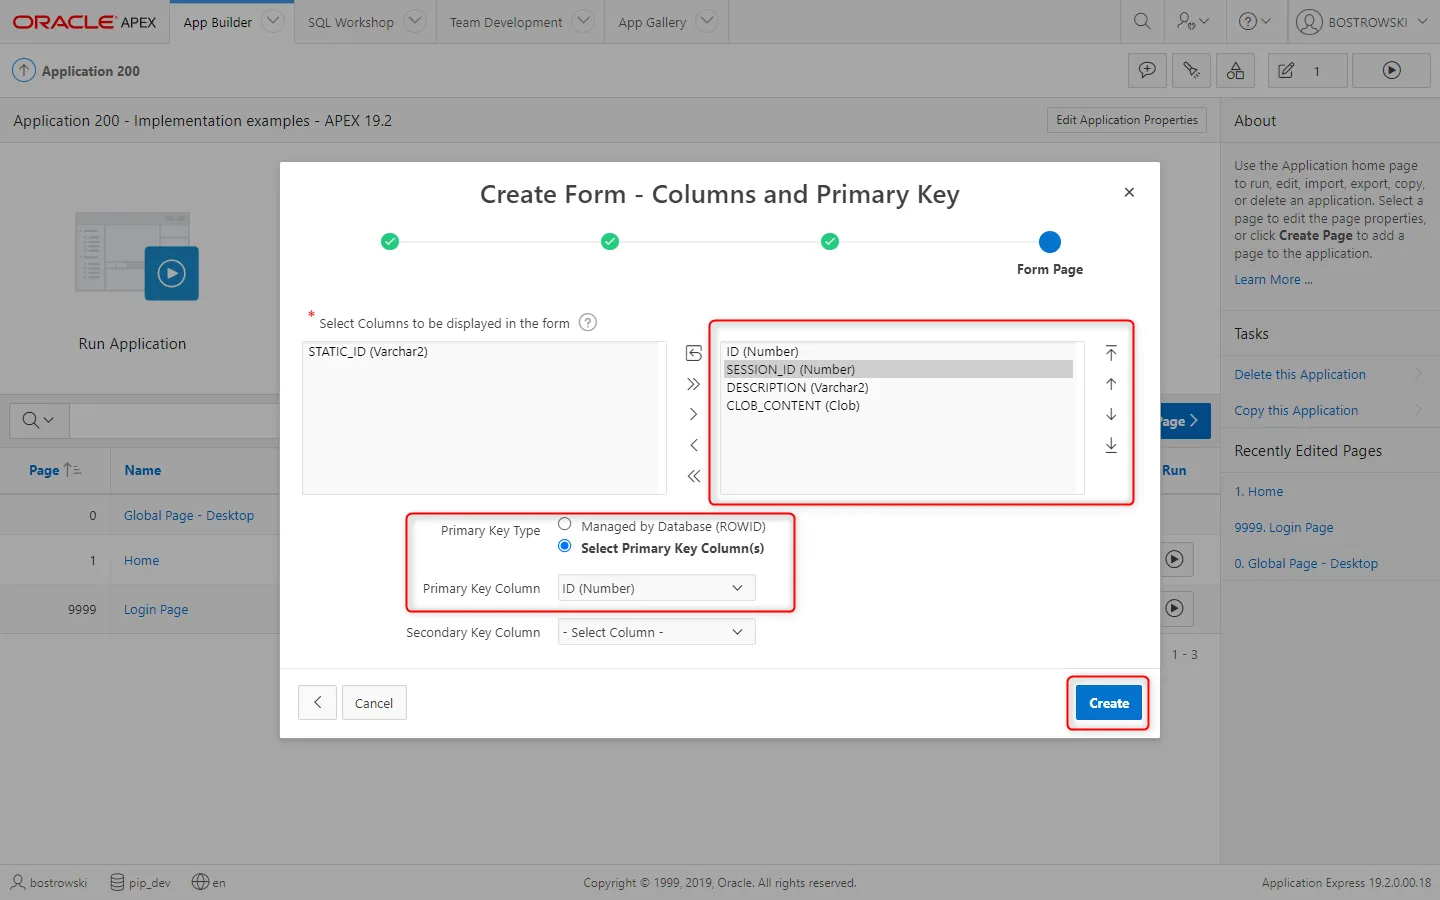
Task: Open the SQL Workshop tab
Action: pyautogui.click(x=351, y=22)
